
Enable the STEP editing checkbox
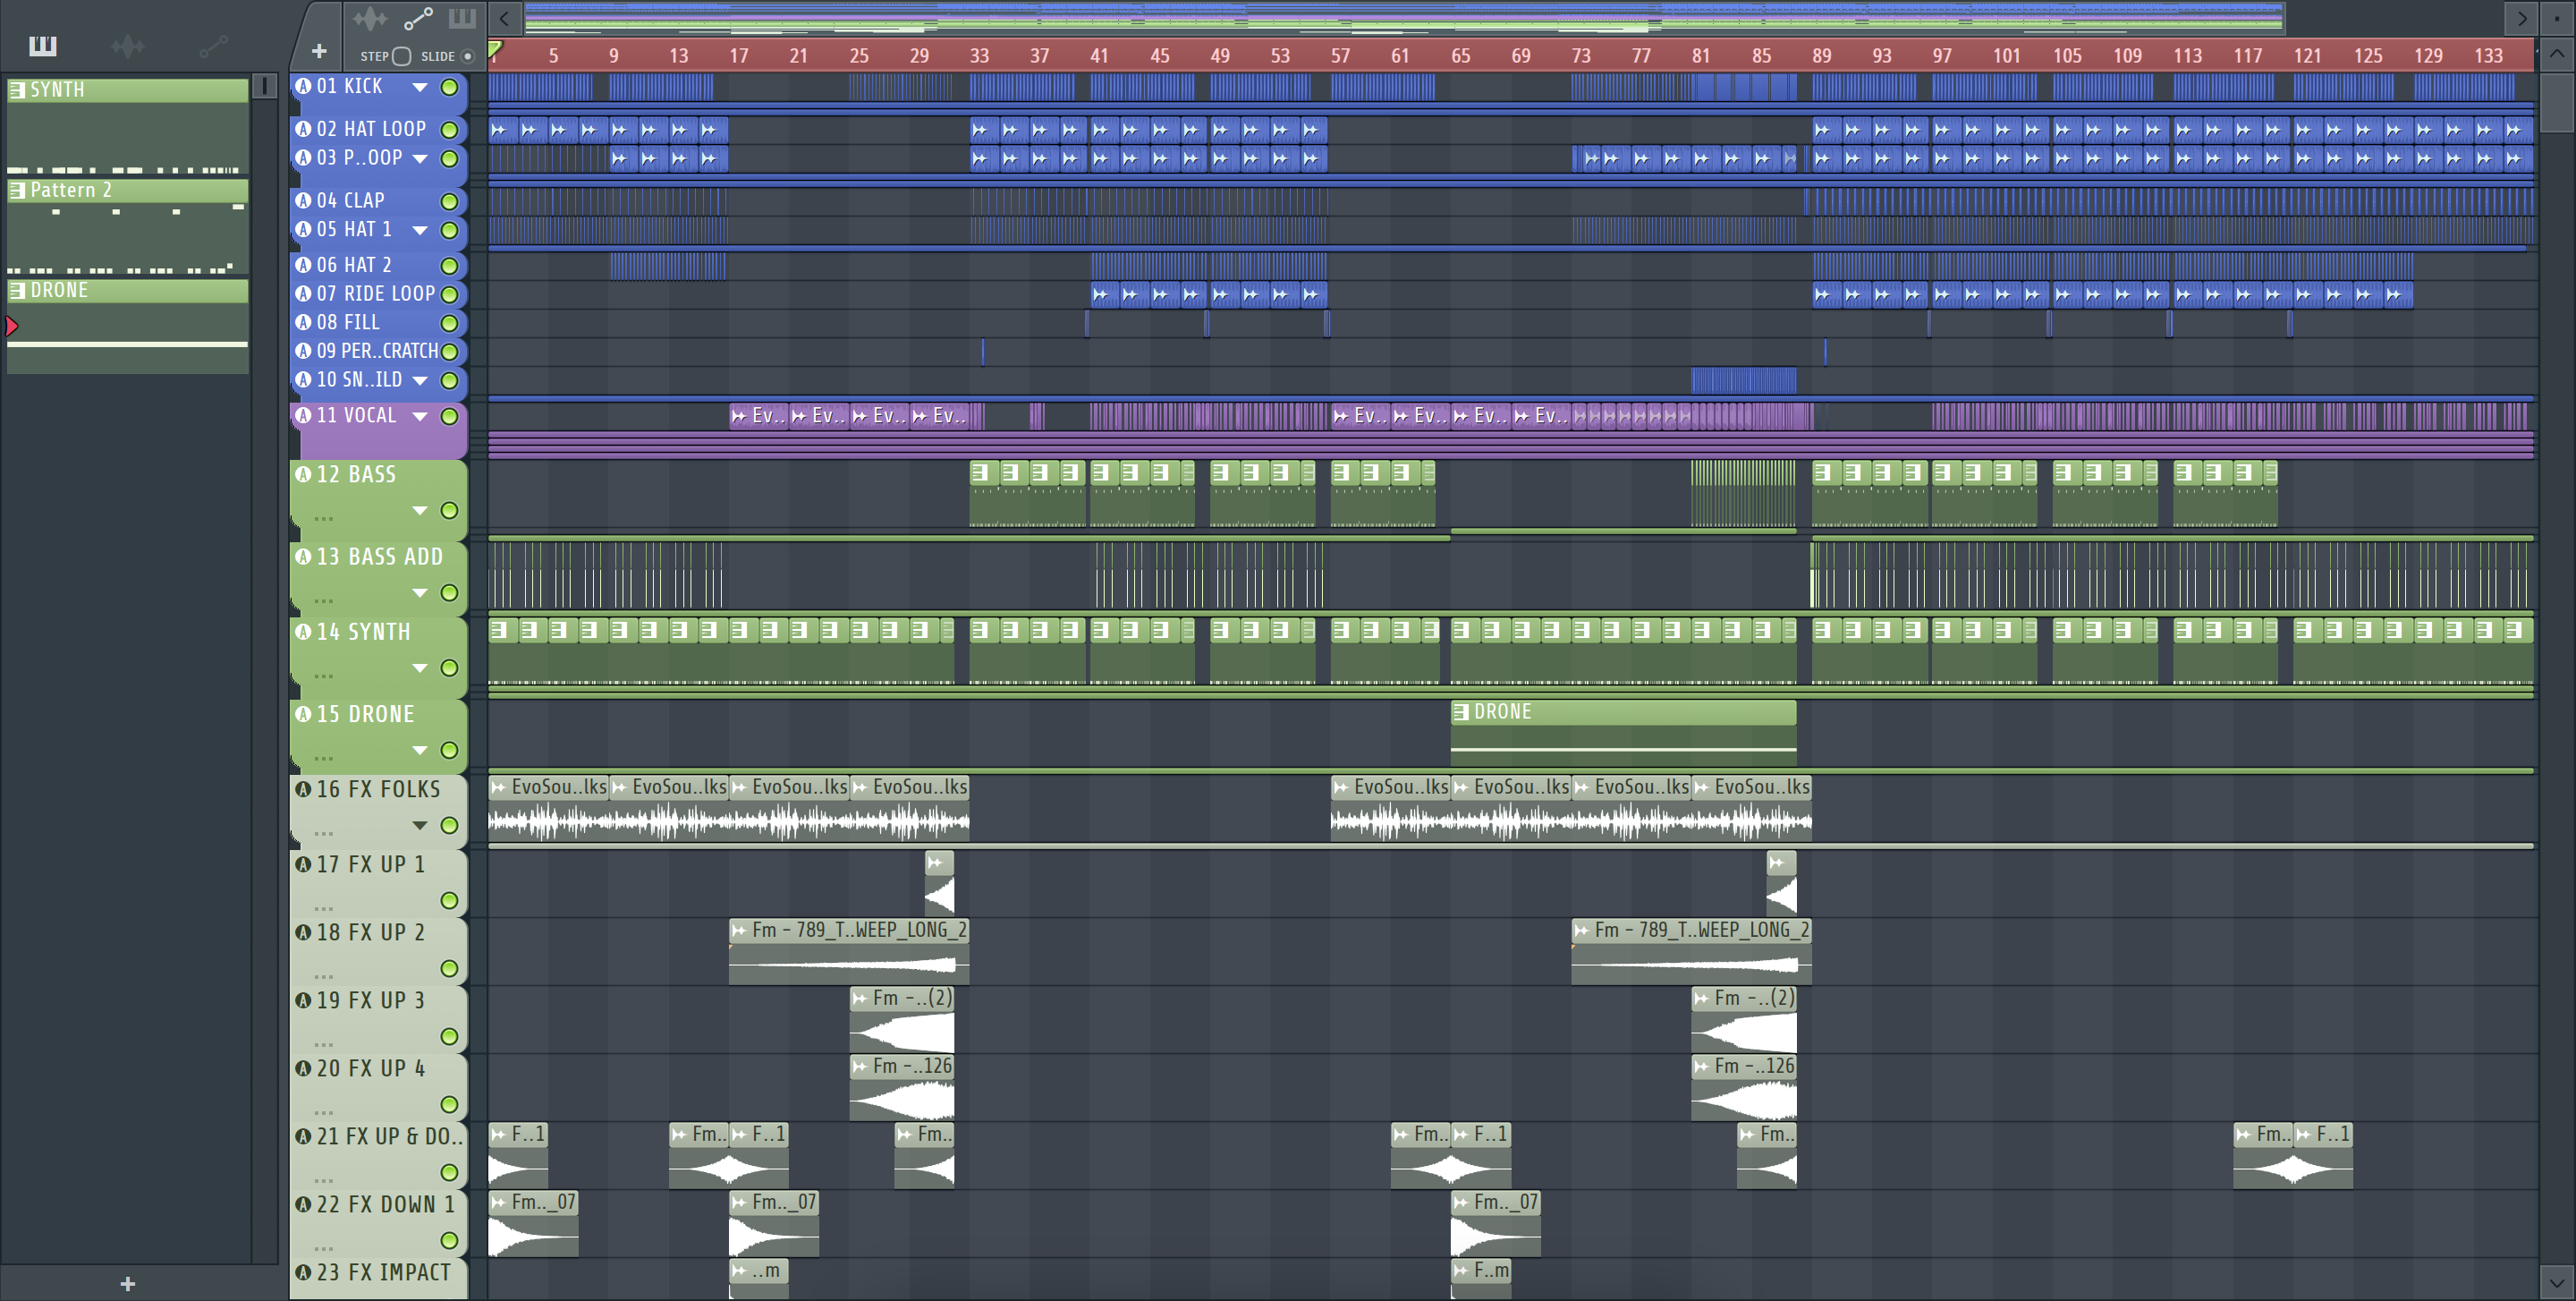[401, 56]
